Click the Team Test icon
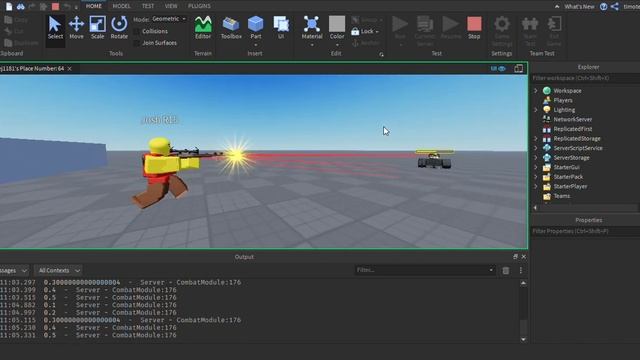This screenshot has height=360, width=640. tap(530, 24)
